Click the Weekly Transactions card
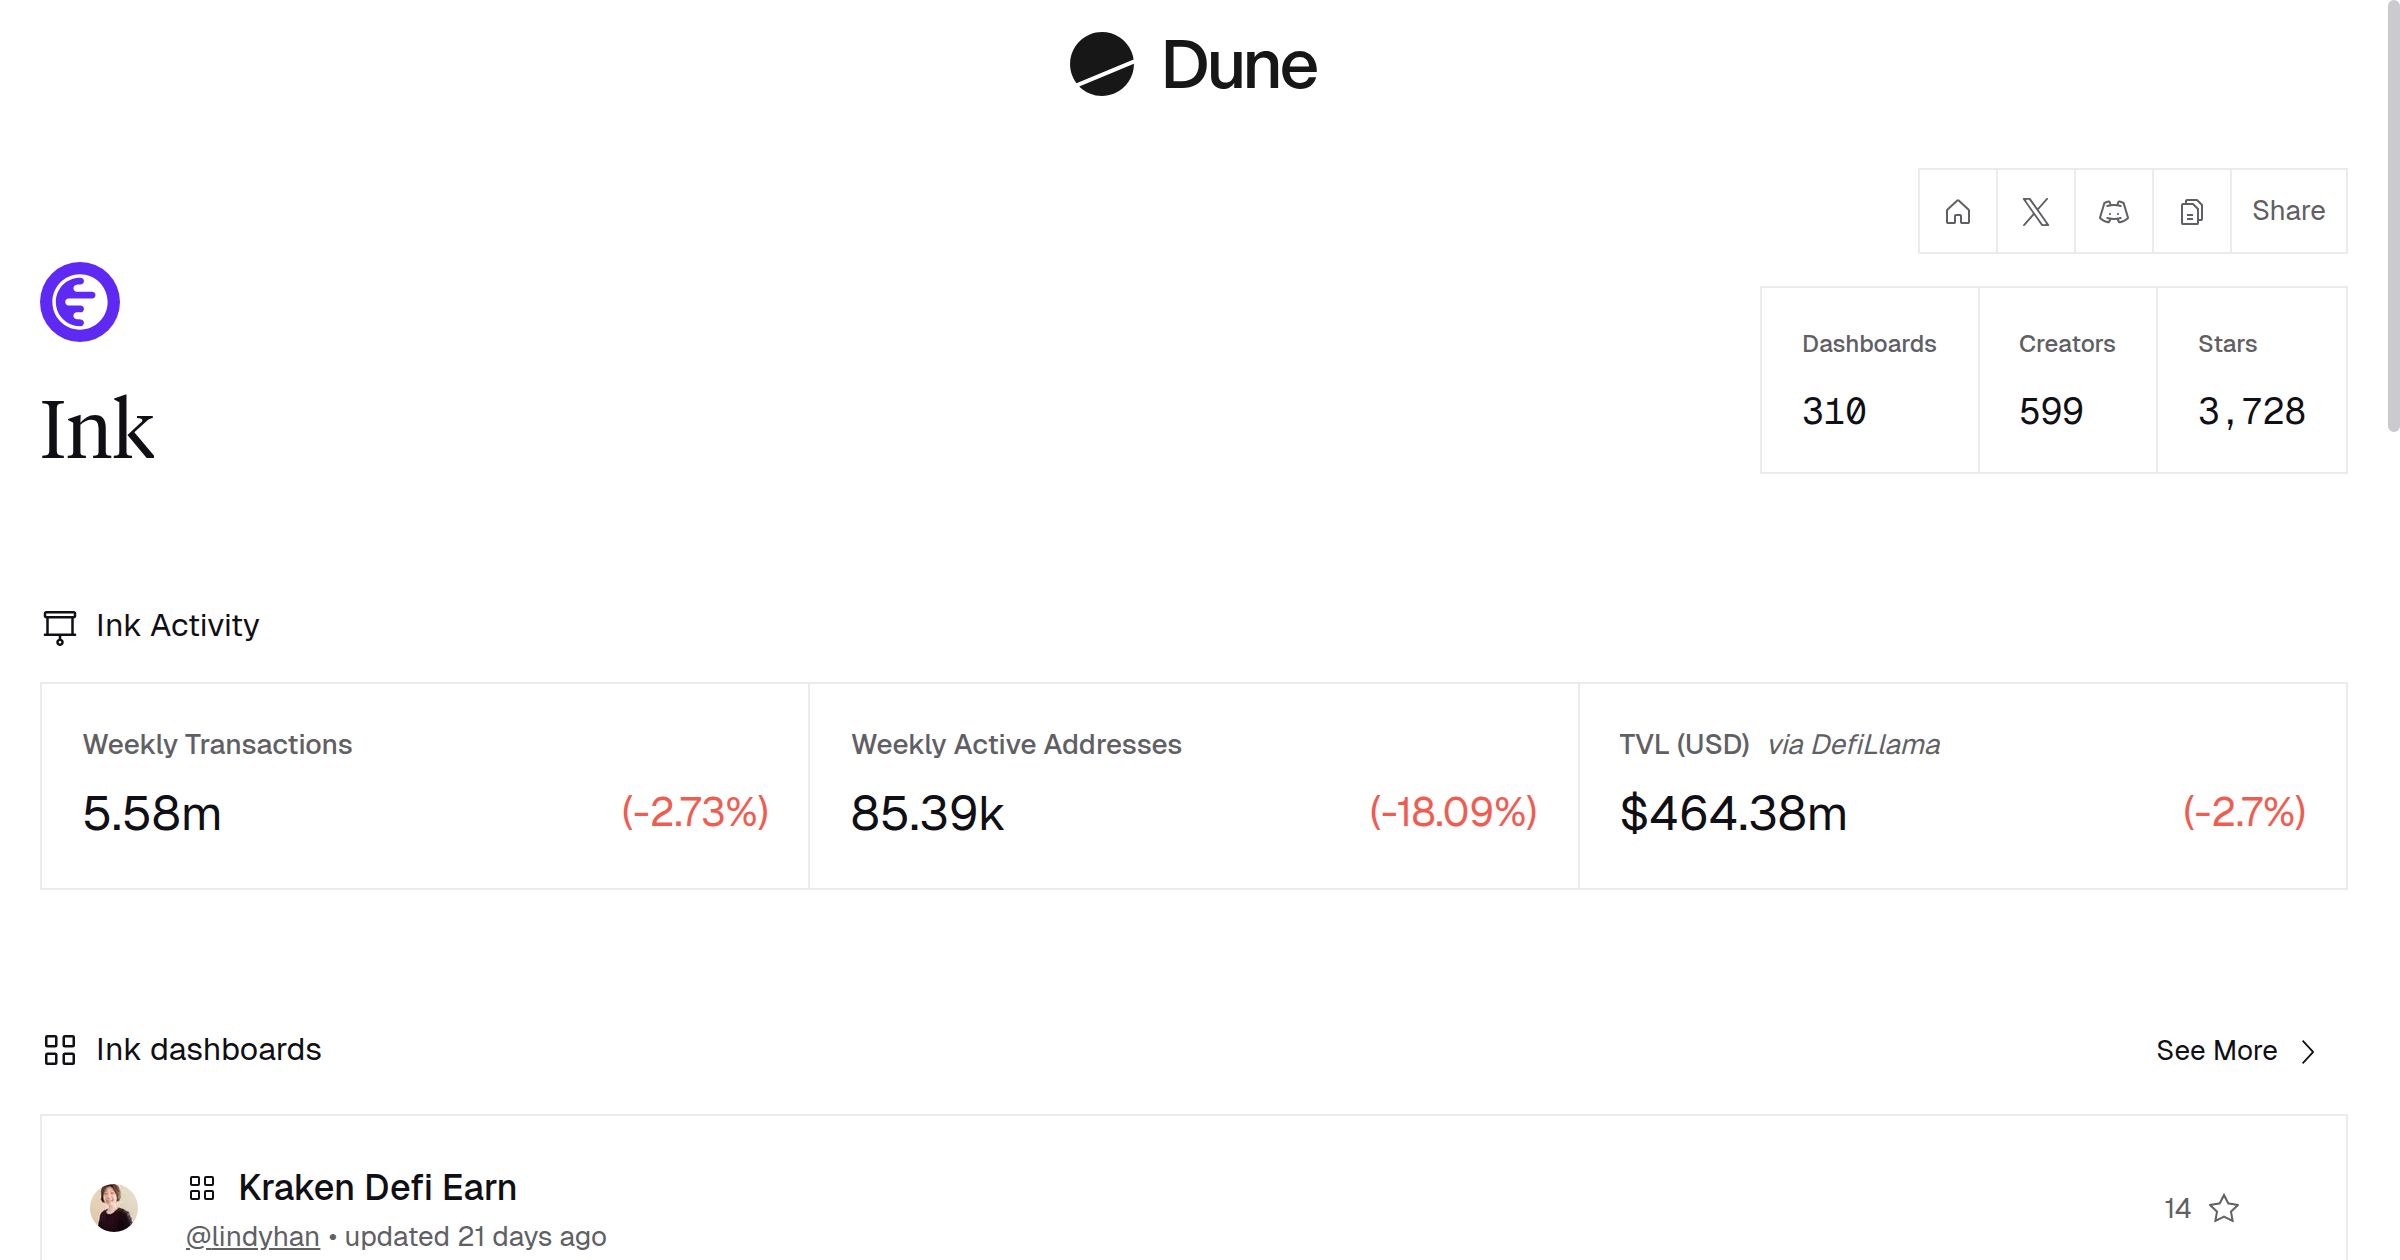The height and width of the screenshot is (1260, 2400). coord(425,786)
